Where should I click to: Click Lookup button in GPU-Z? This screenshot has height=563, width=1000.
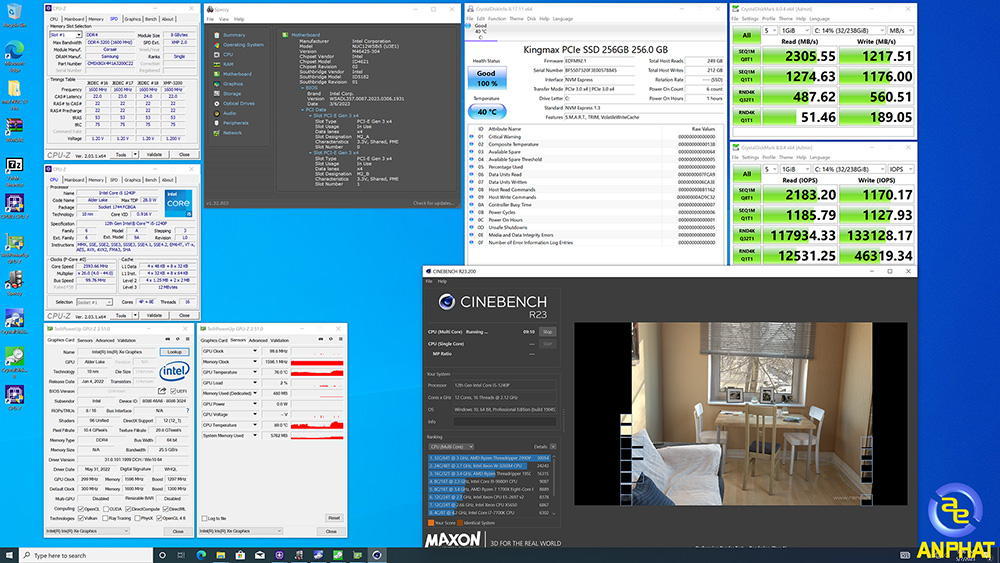coord(174,352)
